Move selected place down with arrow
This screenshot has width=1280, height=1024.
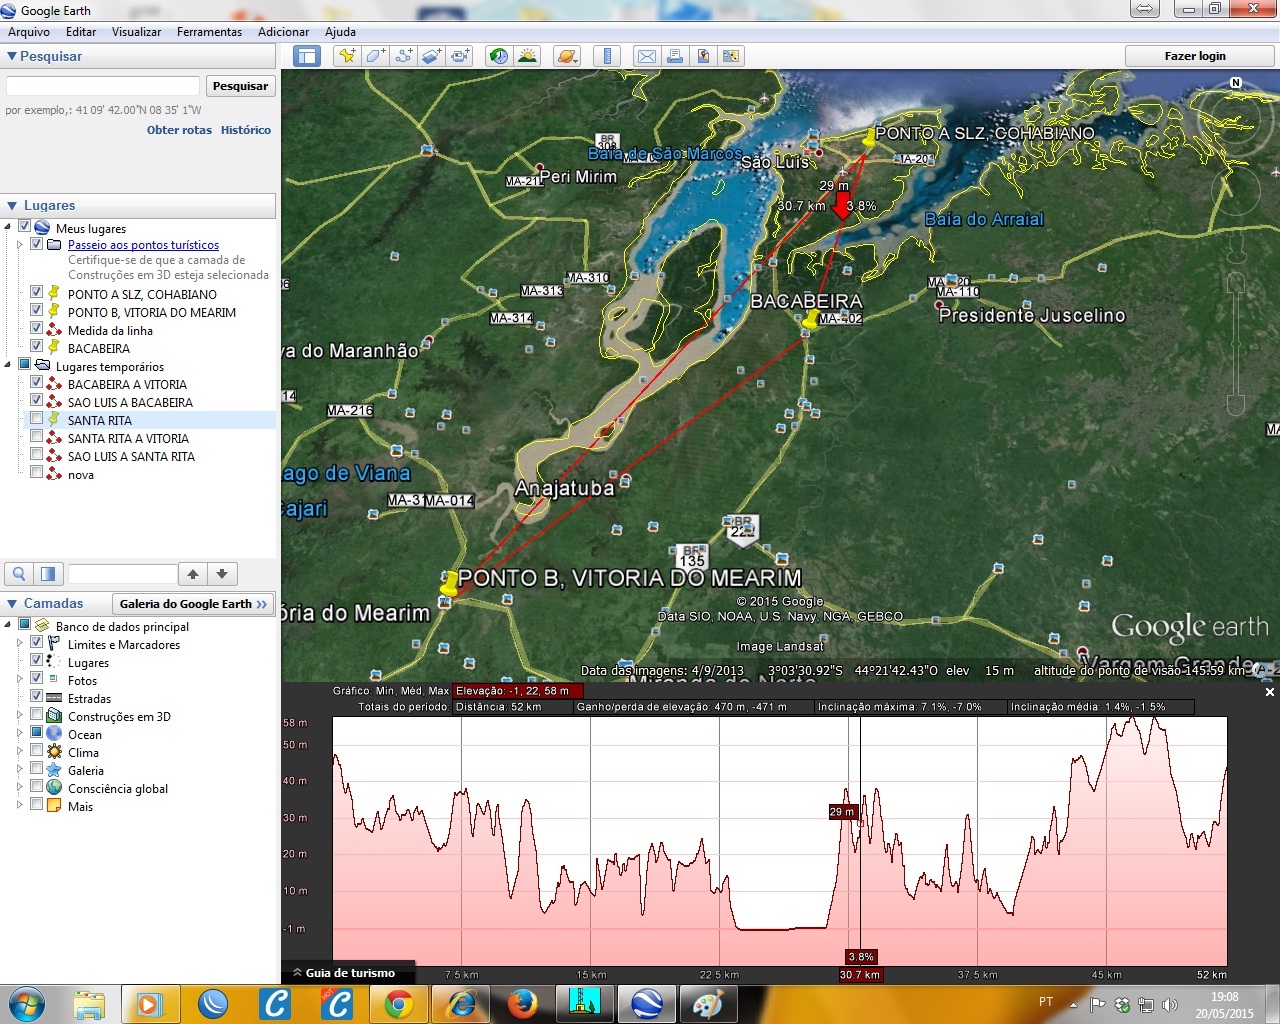click(x=222, y=574)
